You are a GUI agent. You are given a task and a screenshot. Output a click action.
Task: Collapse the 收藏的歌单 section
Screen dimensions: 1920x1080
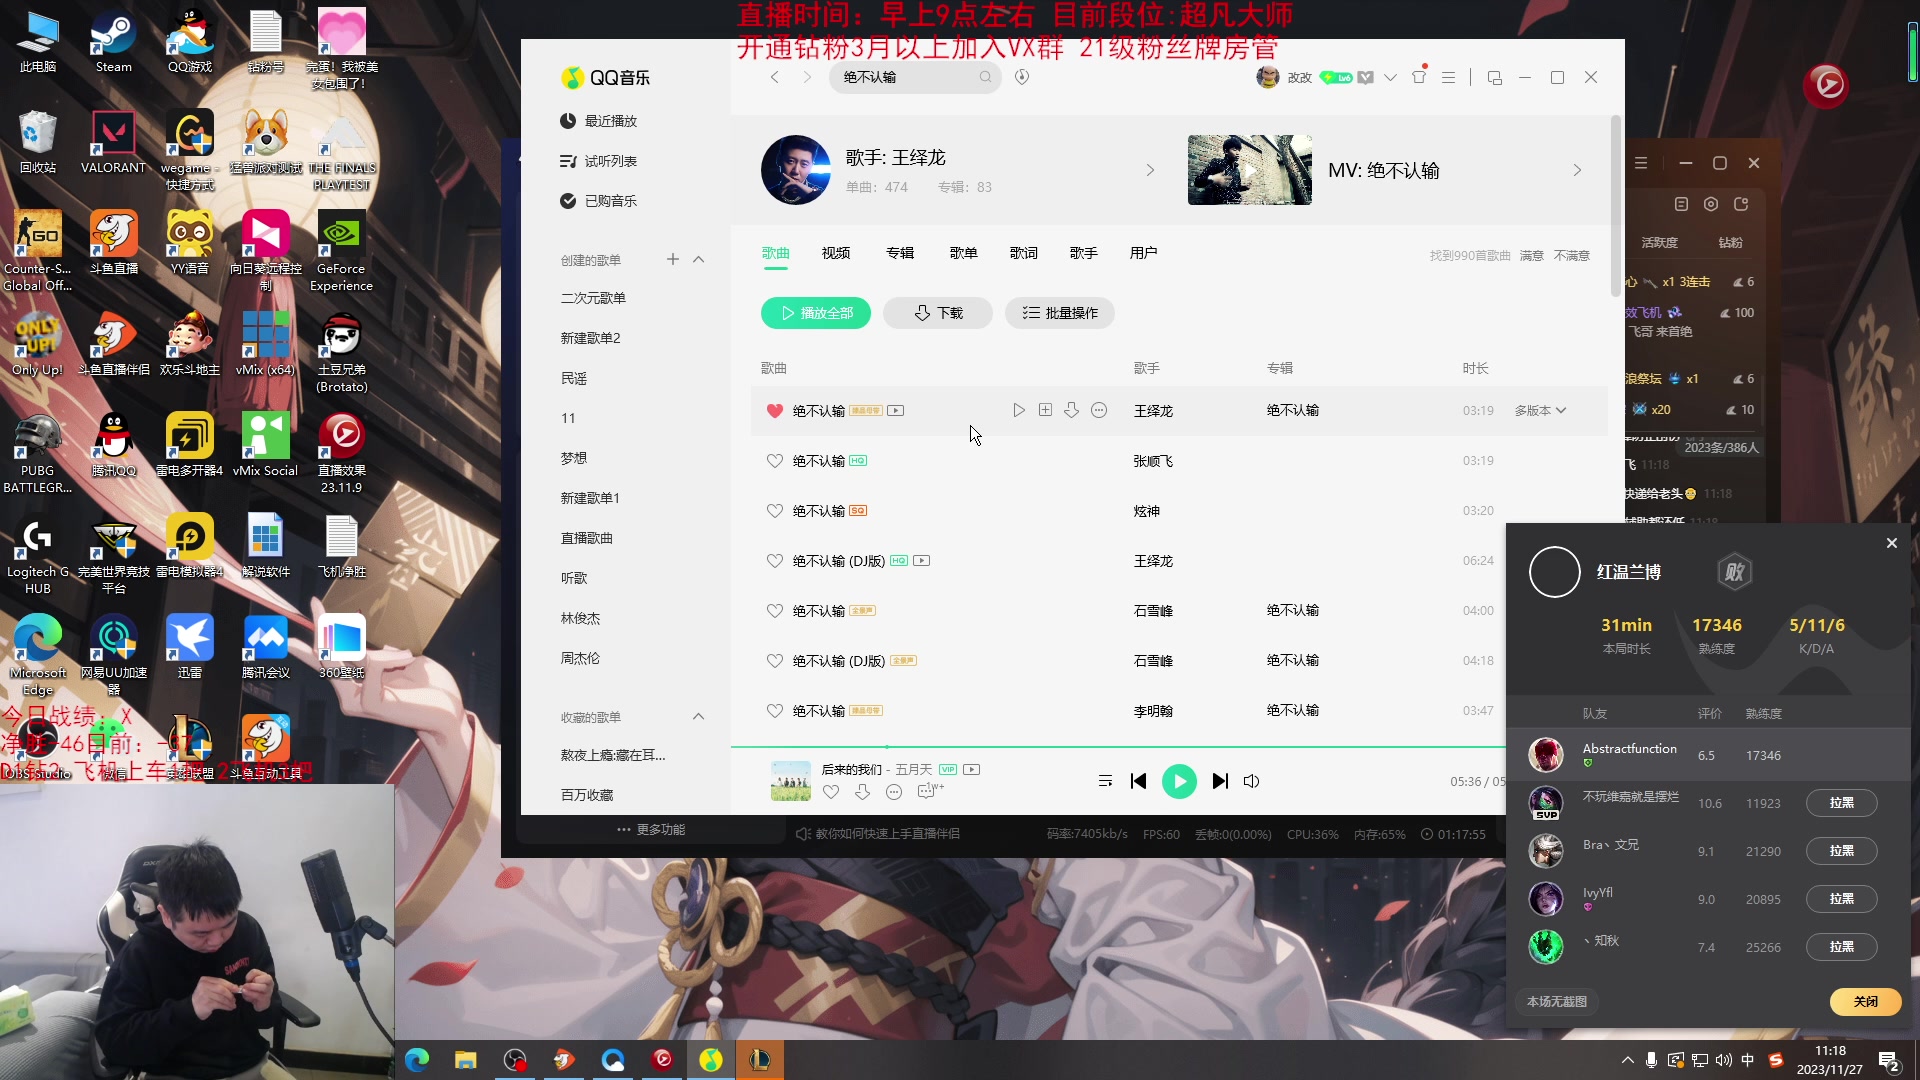pos(699,717)
